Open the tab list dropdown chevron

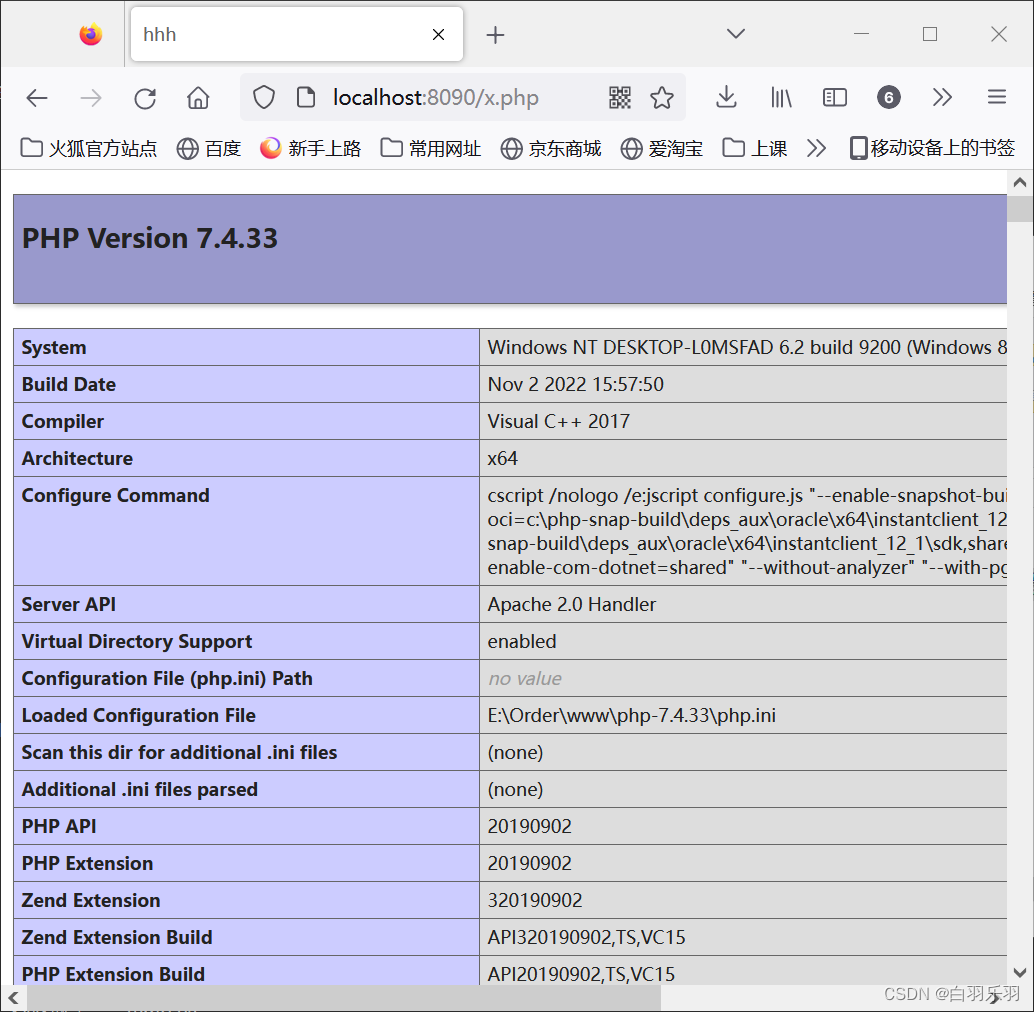(x=735, y=33)
